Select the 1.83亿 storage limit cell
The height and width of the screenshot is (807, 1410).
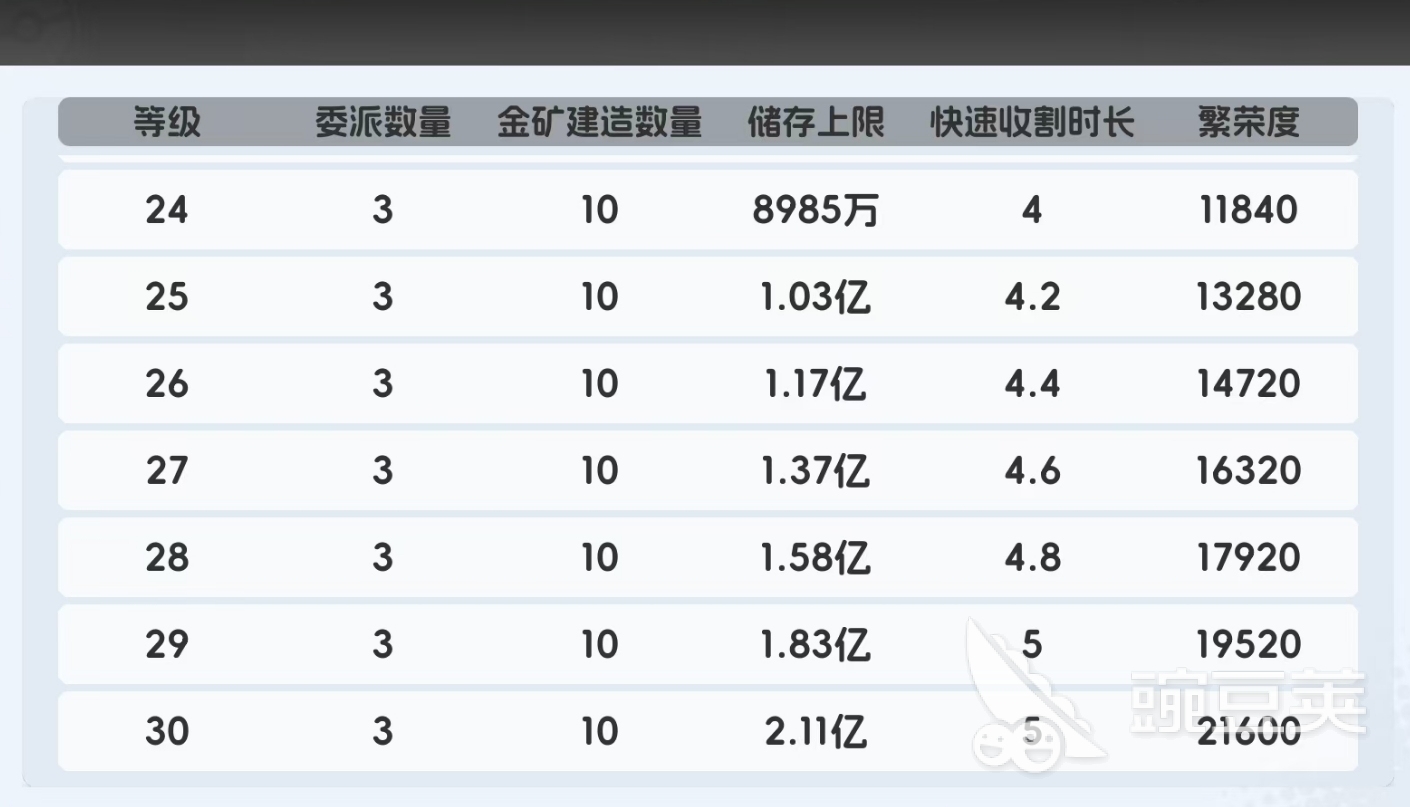coord(816,645)
